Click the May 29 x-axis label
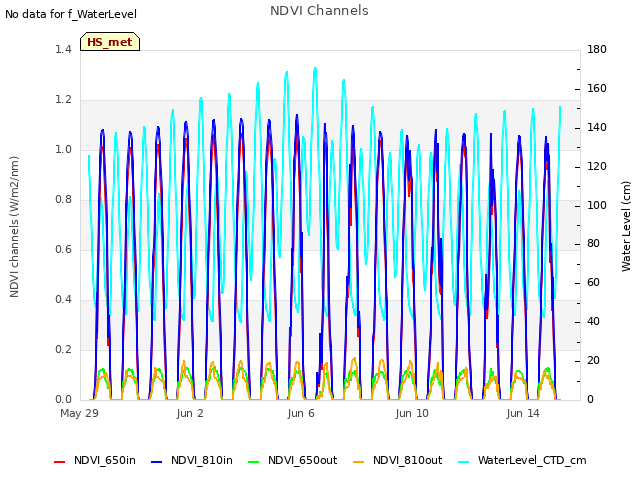The height and width of the screenshot is (480, 640). point(79,413)
